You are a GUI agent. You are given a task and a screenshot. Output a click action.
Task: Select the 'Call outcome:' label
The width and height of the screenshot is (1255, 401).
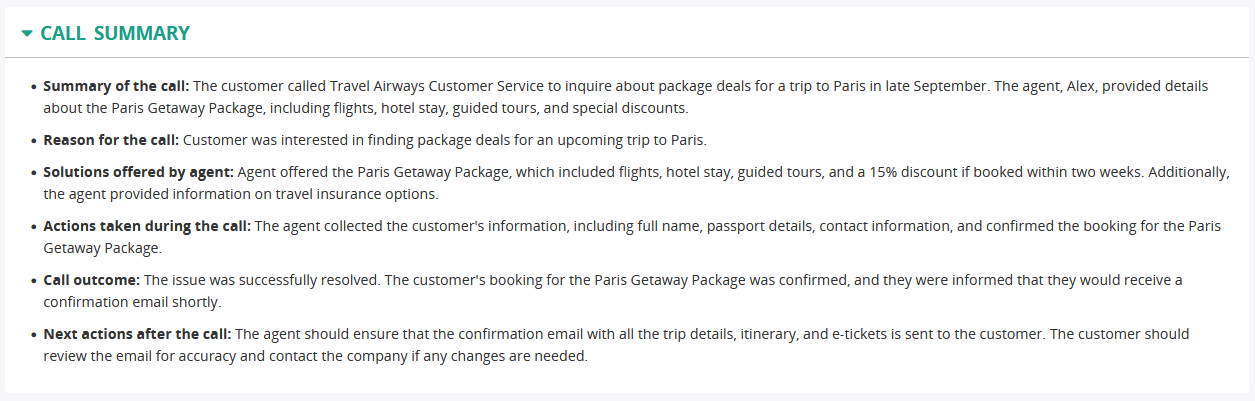coord(92,280)
